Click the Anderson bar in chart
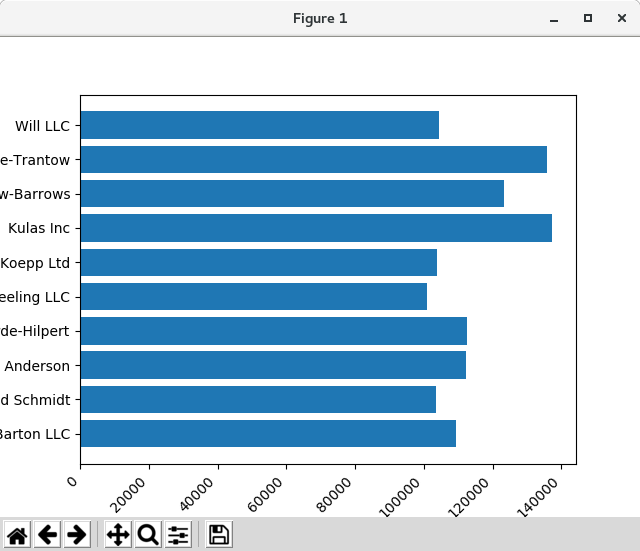Screen dimensions: 640x551 point(272,365)
